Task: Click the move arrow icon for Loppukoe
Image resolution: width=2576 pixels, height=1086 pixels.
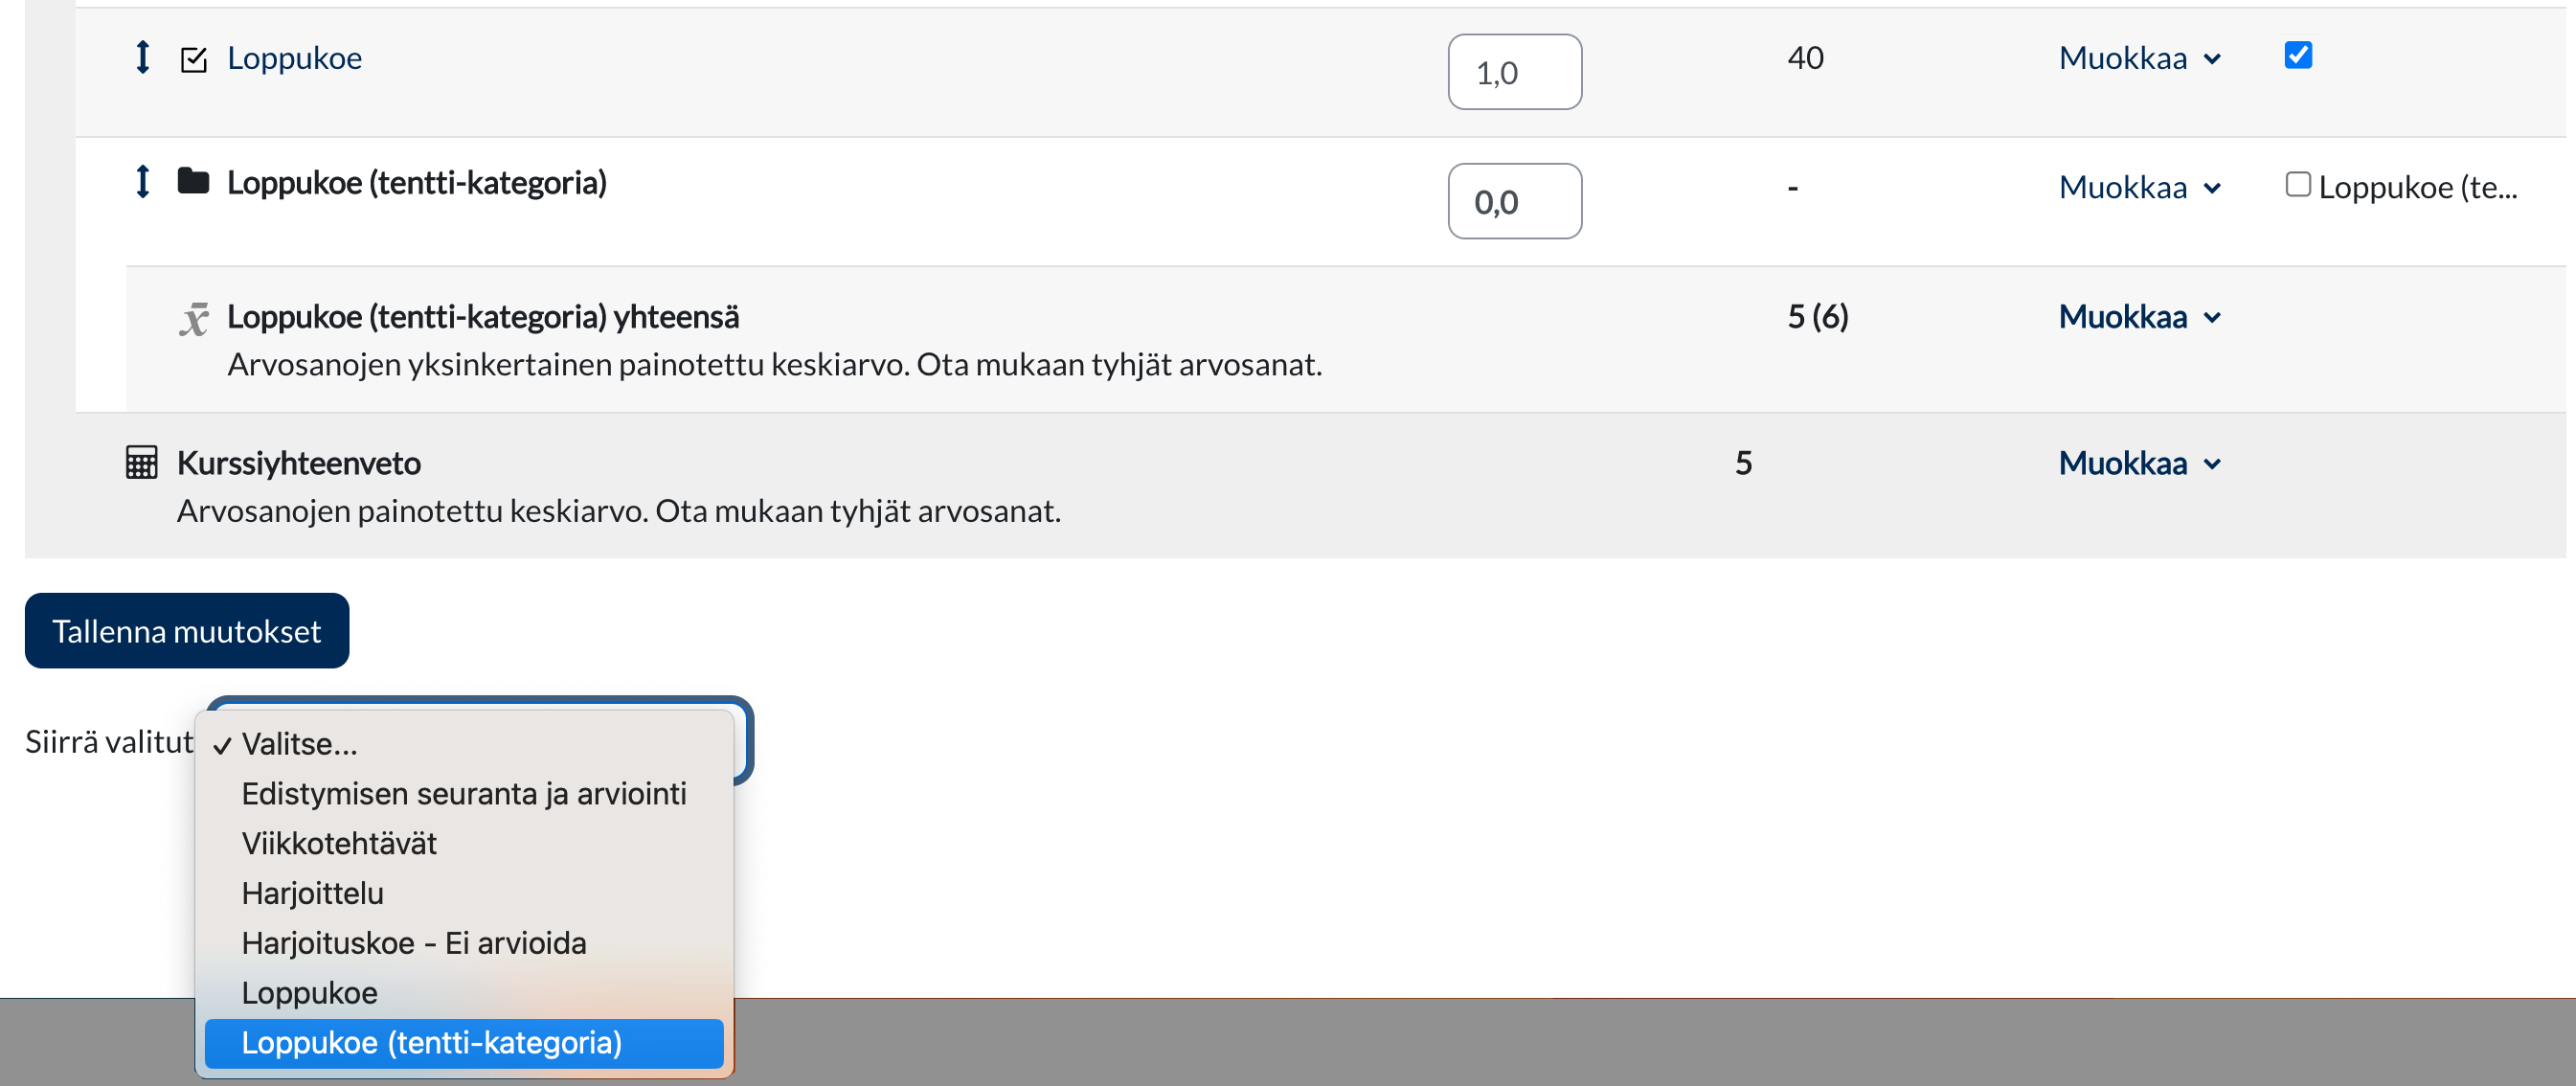Action: [143, 57]
